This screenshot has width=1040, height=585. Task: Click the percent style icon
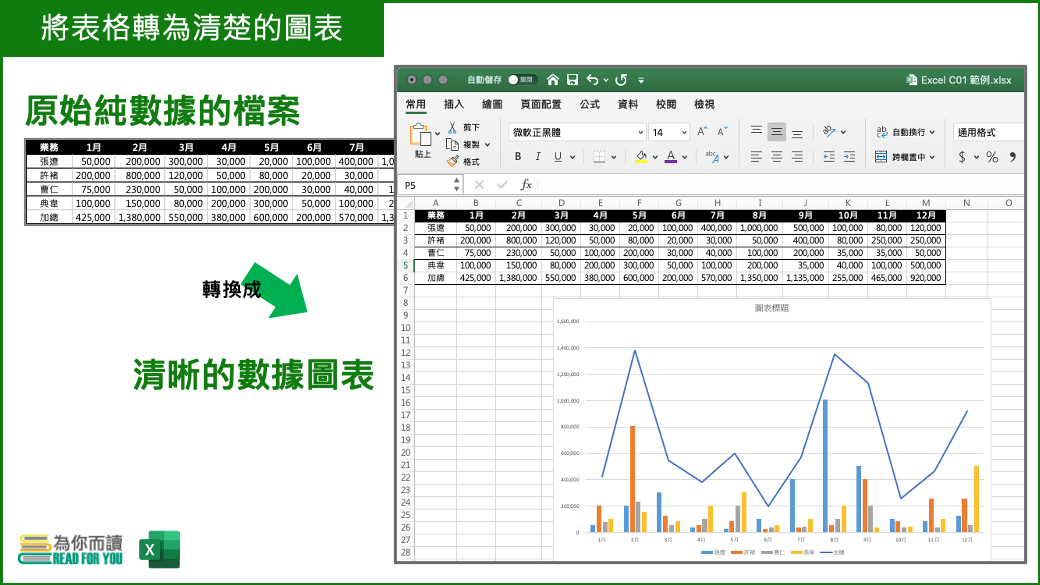[992, 157]
